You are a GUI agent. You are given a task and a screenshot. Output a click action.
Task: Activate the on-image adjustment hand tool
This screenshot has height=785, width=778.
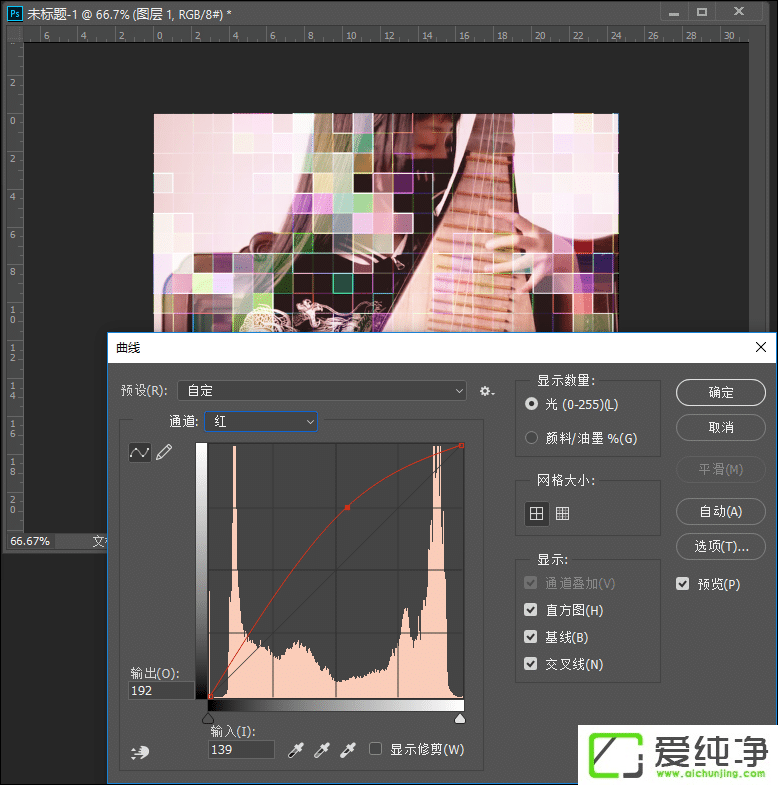point(139,752)
